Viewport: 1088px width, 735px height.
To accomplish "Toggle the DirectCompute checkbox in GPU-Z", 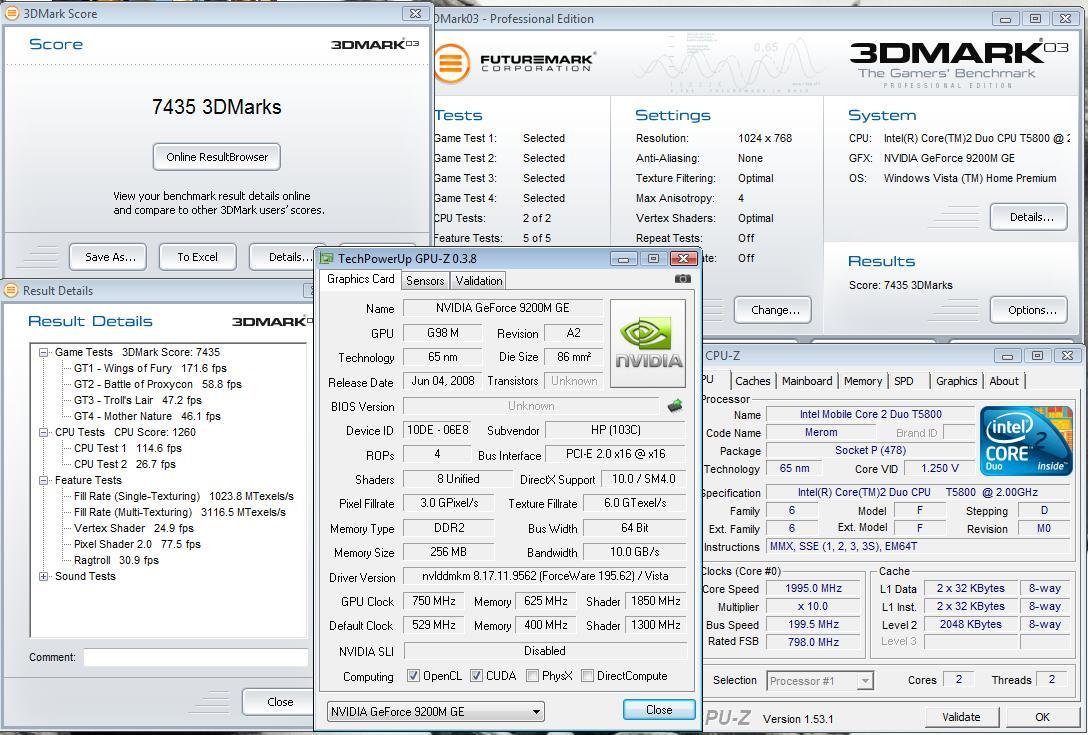I will (x=587, y=675).
